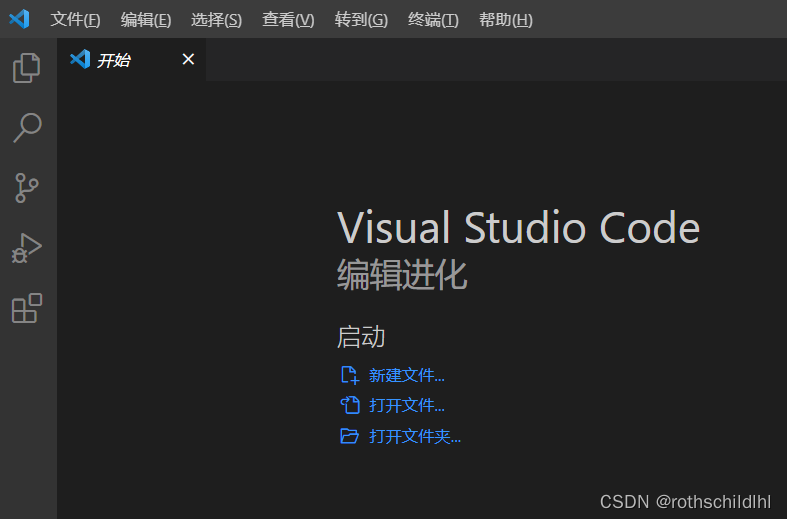Open the Extensions view
Image resolution: width=787 pixels, height=519 pixels.
tap(27, 308)
